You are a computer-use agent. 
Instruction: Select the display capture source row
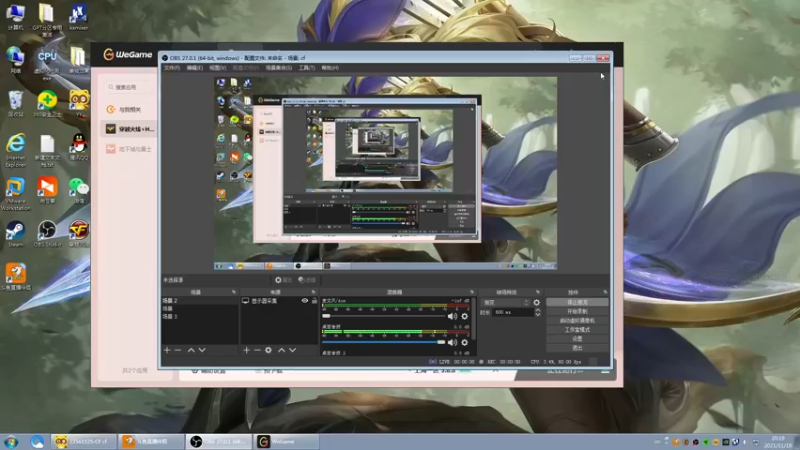pos(279,301)
